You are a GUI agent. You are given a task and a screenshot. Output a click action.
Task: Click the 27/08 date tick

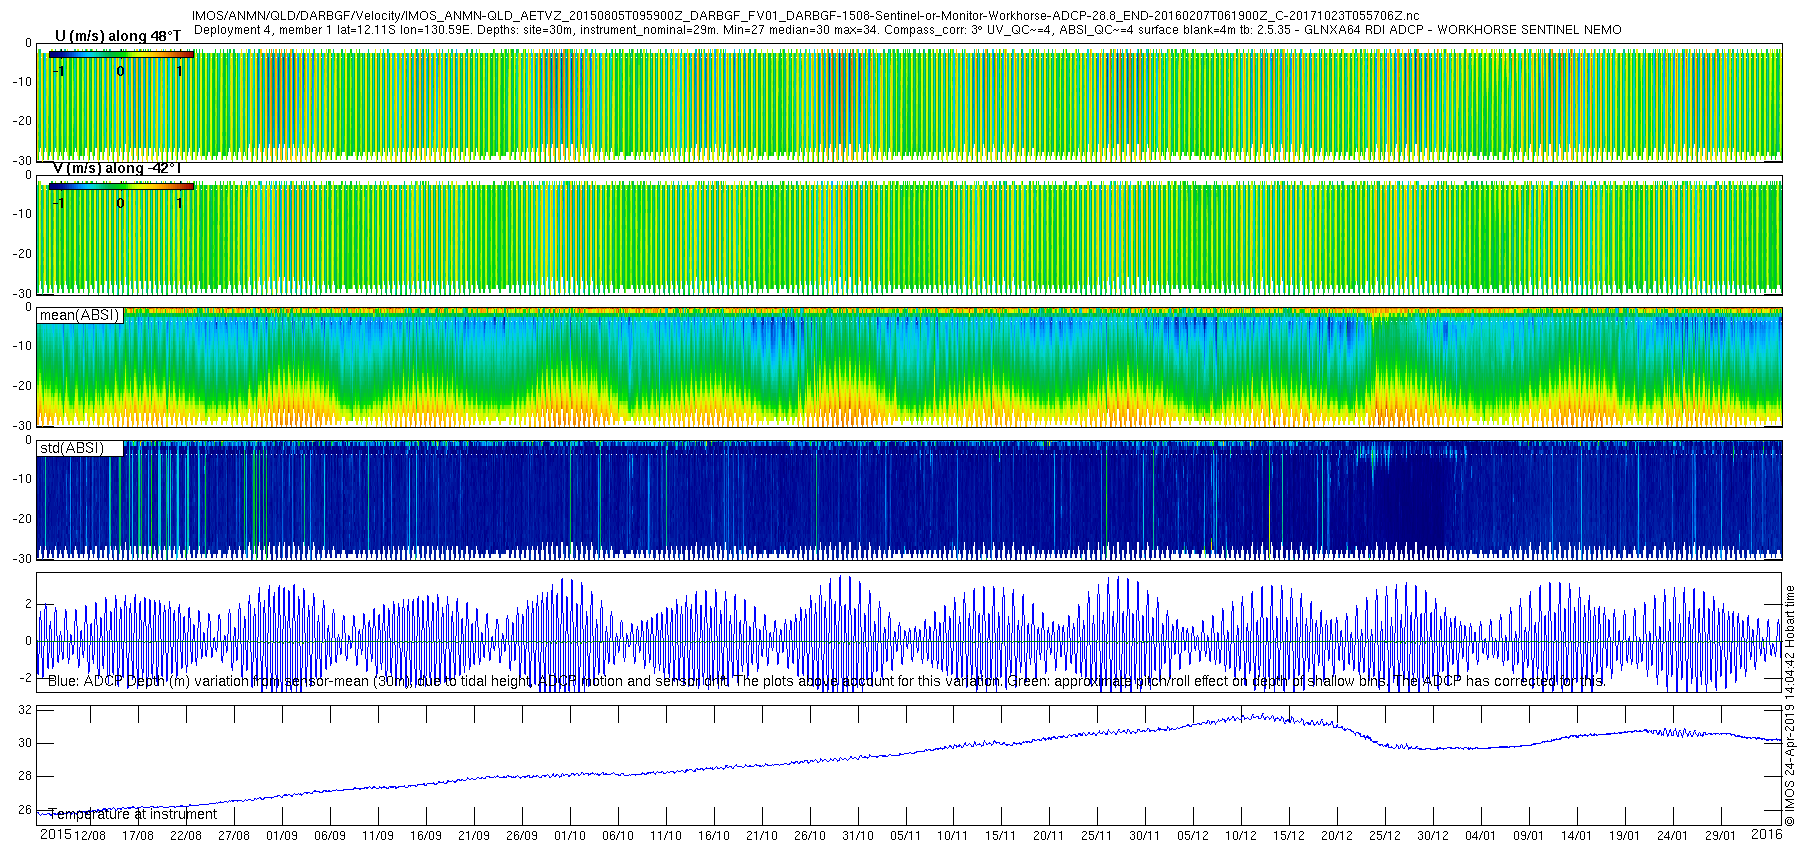pos(234,835)
